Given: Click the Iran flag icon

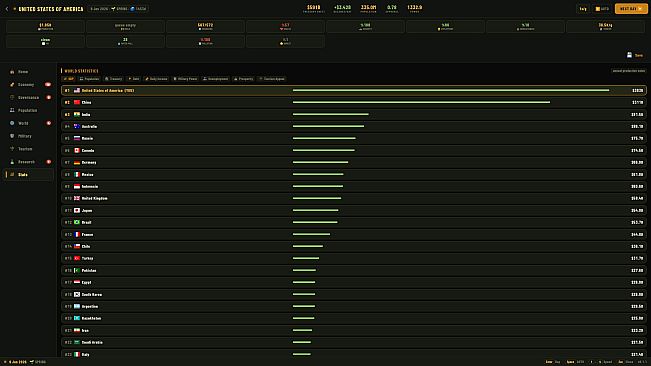Looking at the screenshot, I should [77, 330].
